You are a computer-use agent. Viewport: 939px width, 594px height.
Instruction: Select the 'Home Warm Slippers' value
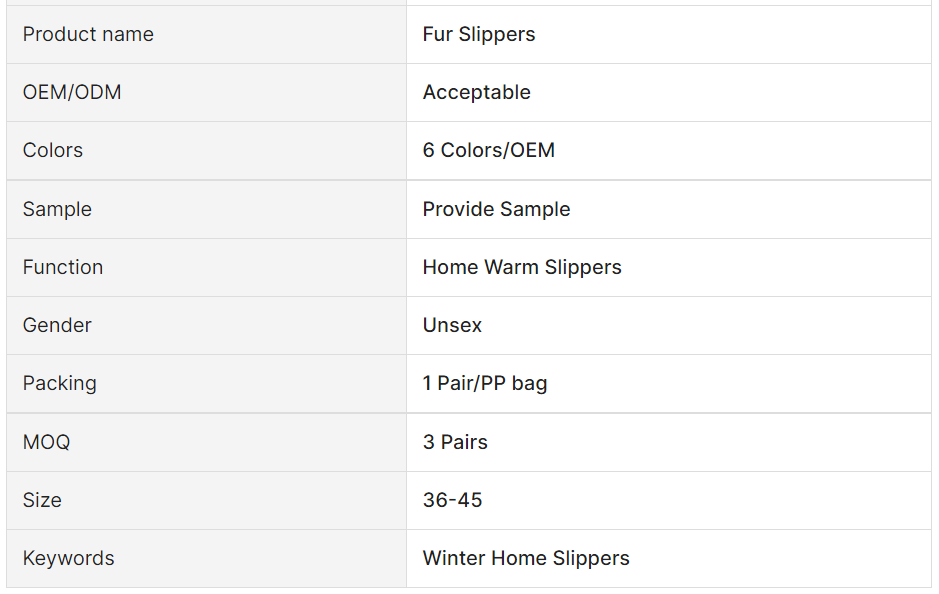522,267
